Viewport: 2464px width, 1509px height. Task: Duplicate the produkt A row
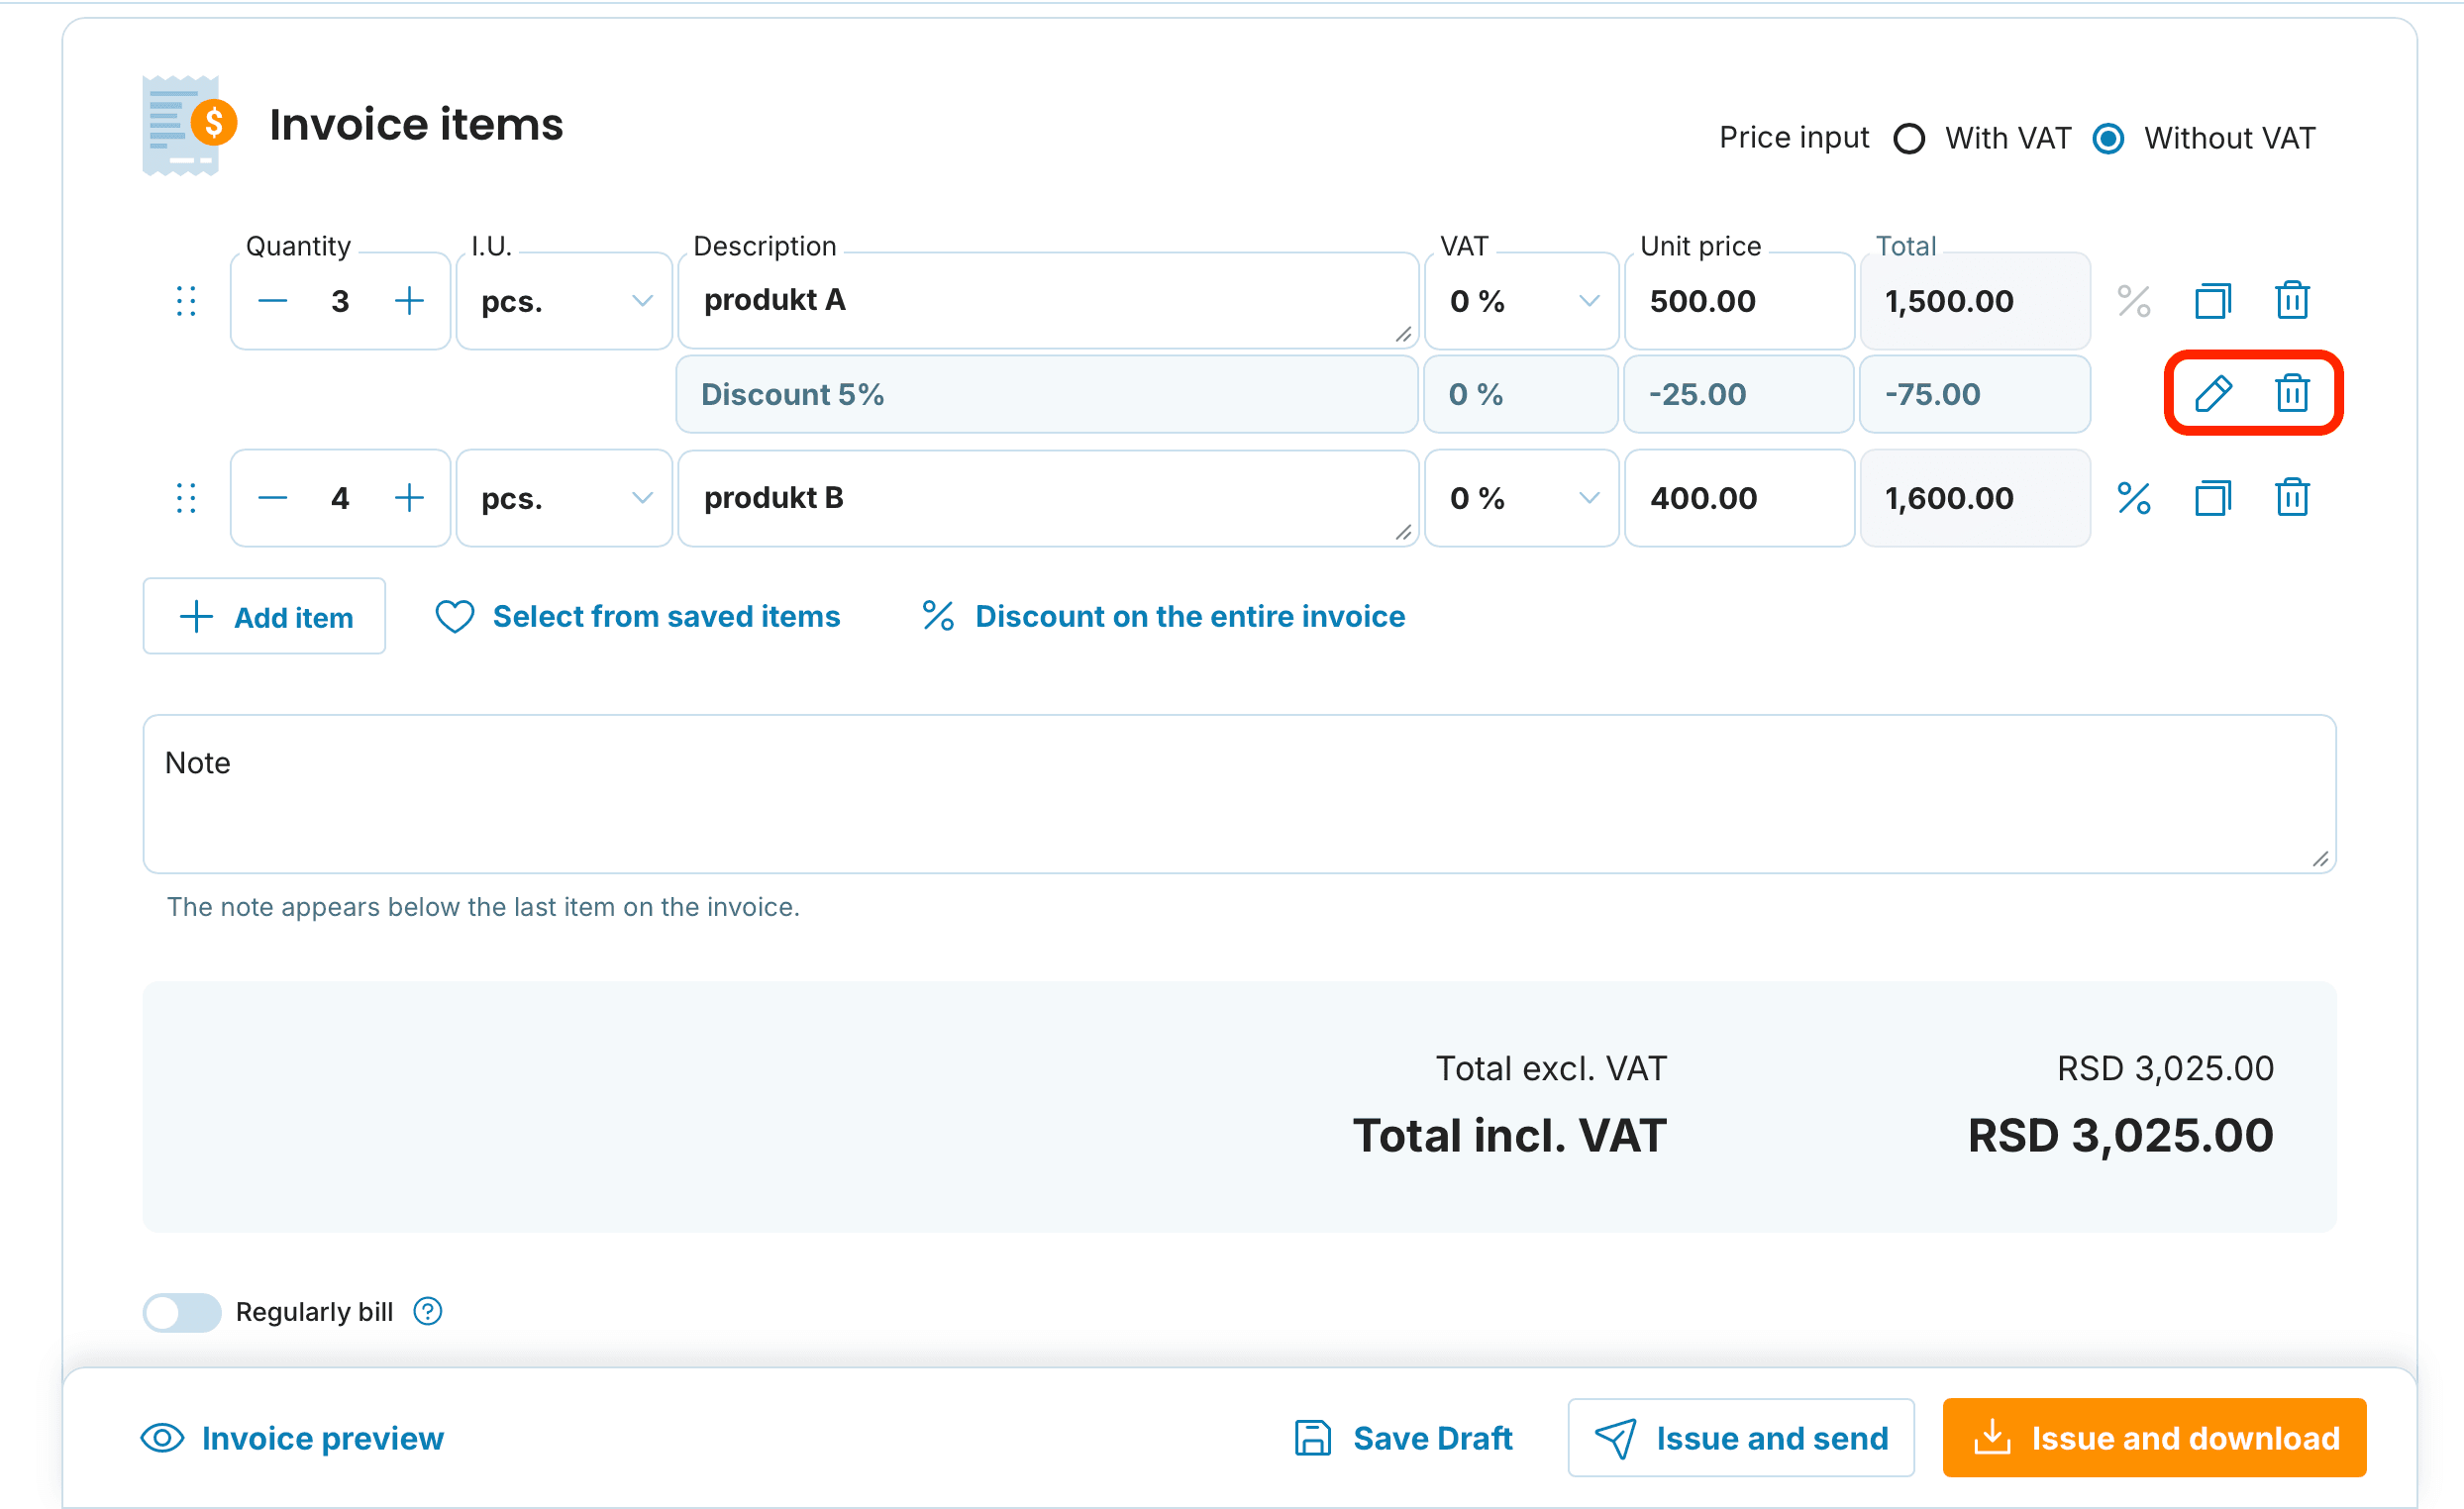tap(2212, 301)
